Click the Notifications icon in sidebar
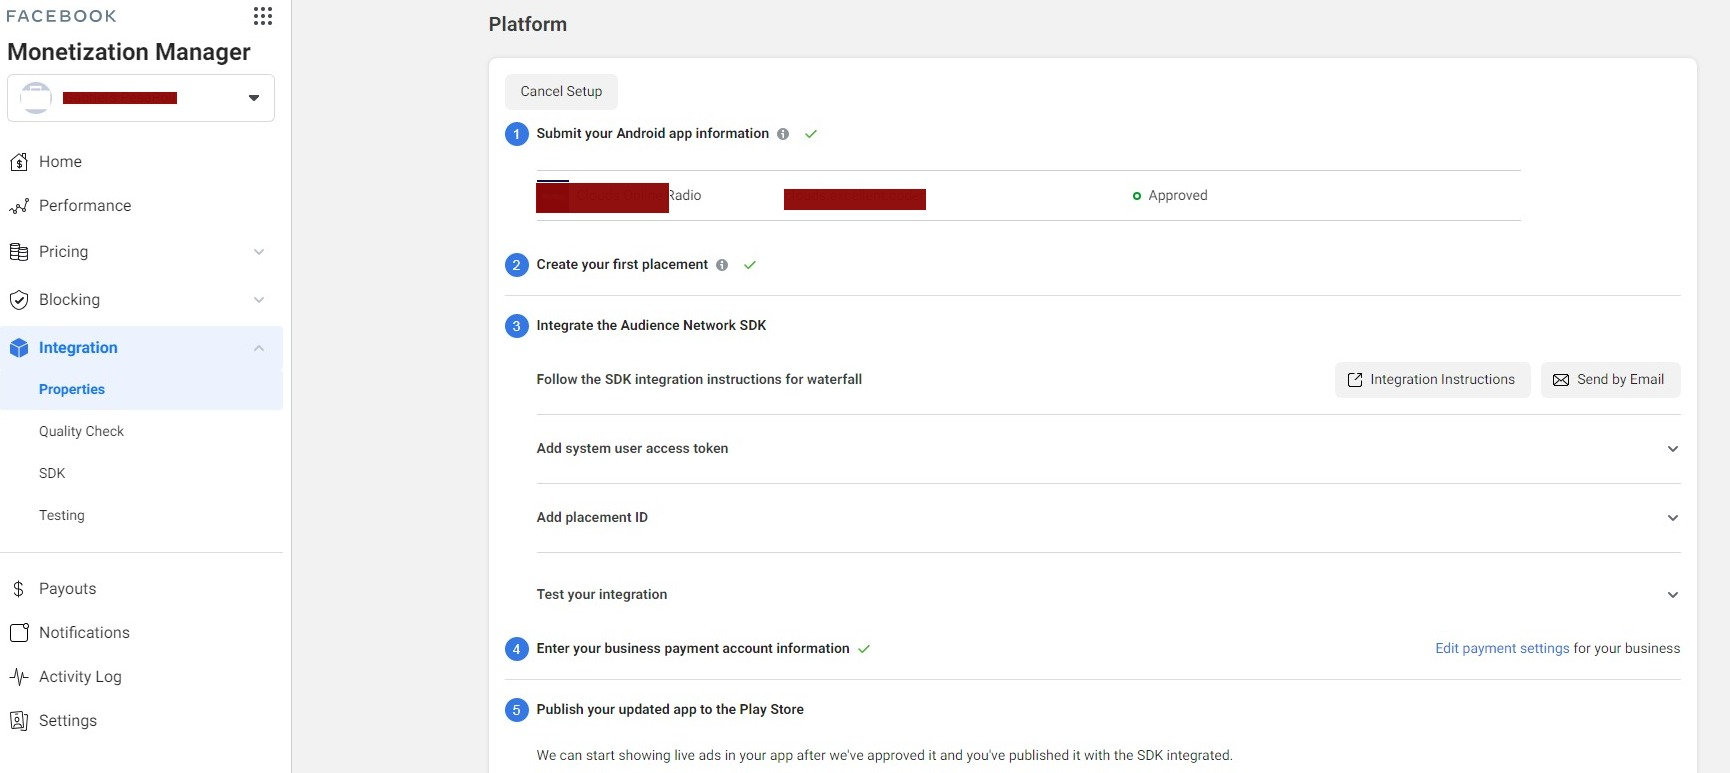 click(19, 633)
